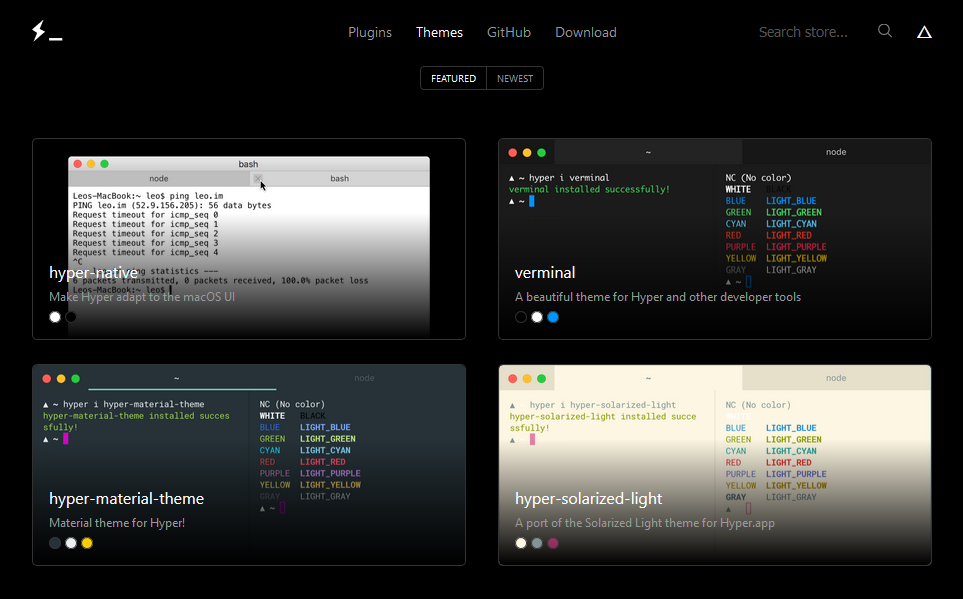Select dark gray swatch under hyper-material-theme

coord(55,543)
